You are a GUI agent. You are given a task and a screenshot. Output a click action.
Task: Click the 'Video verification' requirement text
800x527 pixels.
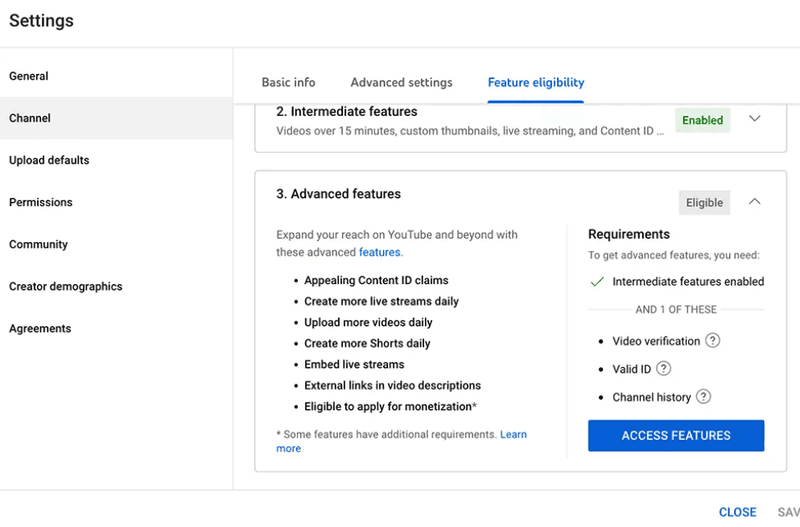point(656,341)
